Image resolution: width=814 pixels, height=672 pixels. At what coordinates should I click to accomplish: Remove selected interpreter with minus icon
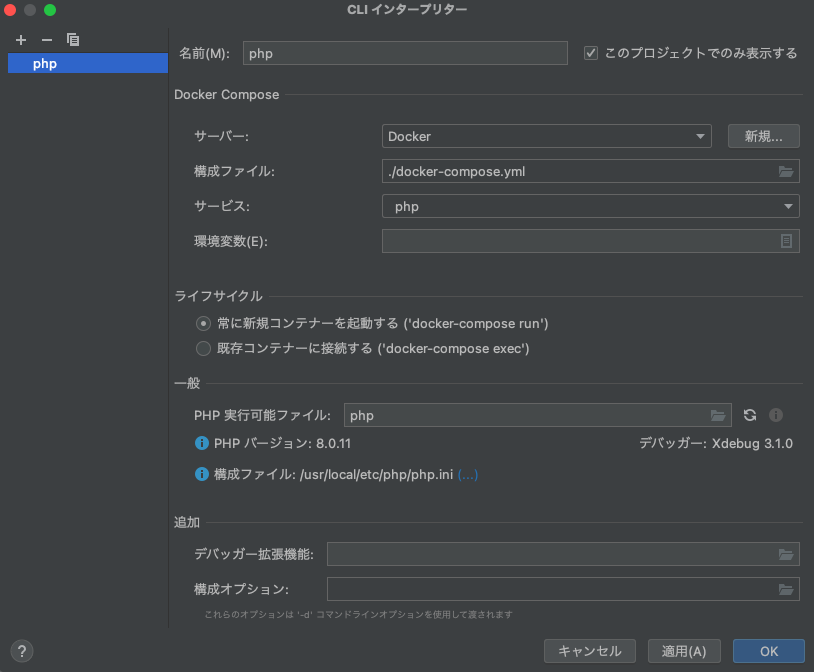click(x=47, y=40)
